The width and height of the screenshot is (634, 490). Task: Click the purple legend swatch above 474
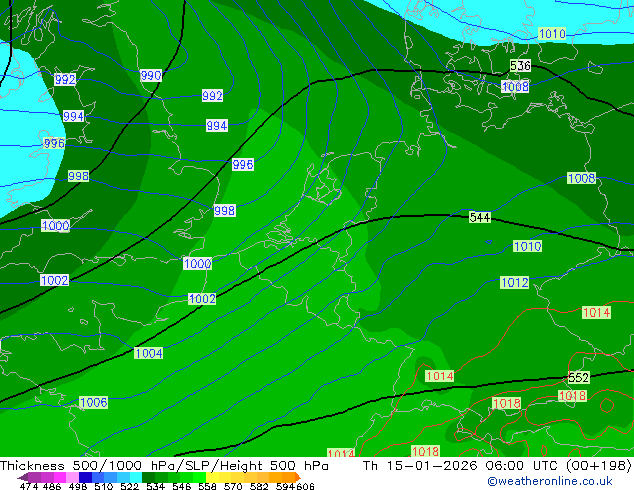[x=34, y=477]
